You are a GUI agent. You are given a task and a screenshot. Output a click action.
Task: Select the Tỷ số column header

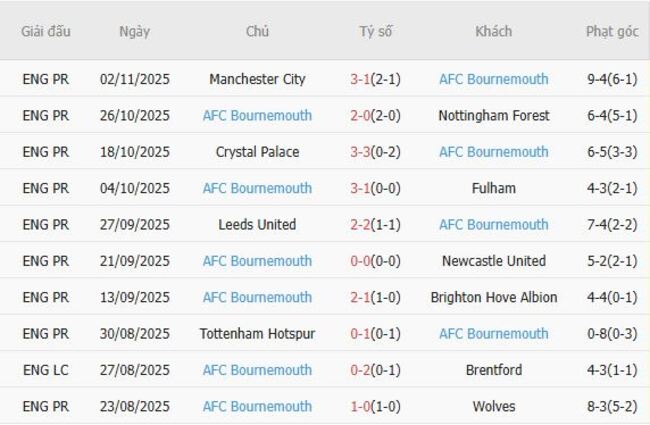(376, 32)
